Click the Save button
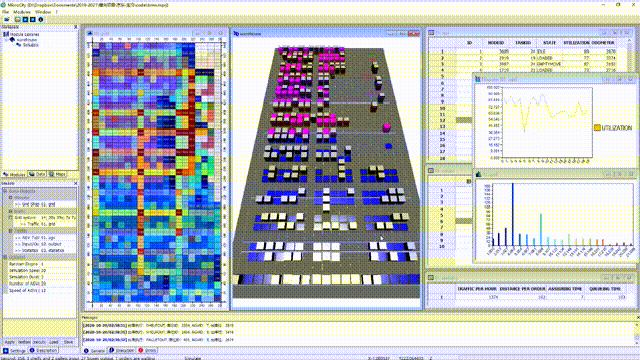This screenshot has width=640, height=360. coord(68,342)
